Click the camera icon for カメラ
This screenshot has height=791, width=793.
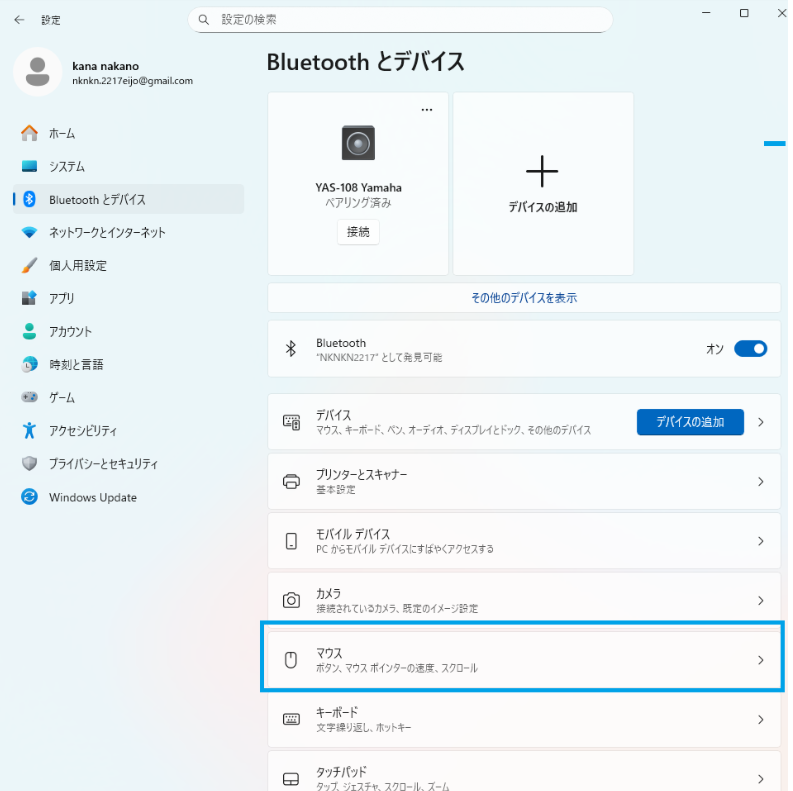pyautogui.click(x=291, y=600)
